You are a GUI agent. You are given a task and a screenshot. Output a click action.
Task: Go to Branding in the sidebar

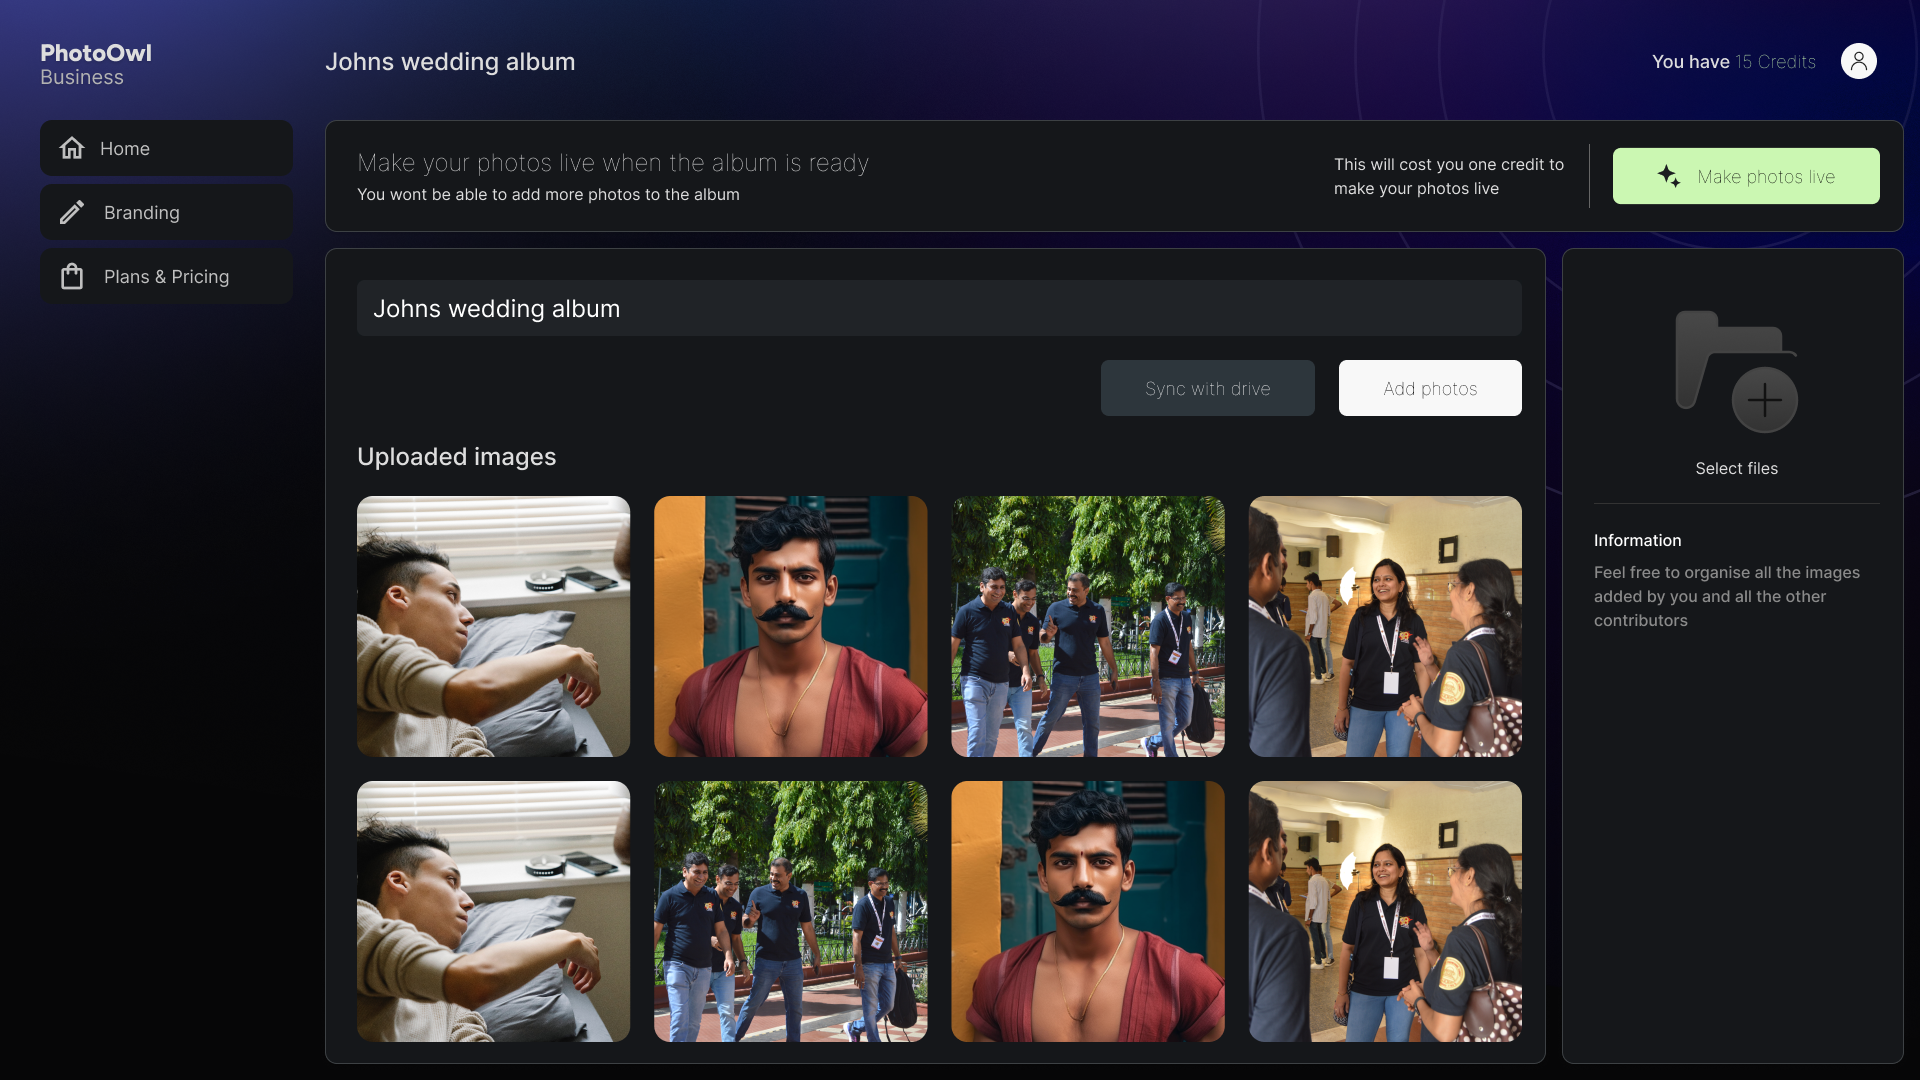[166, 212]
